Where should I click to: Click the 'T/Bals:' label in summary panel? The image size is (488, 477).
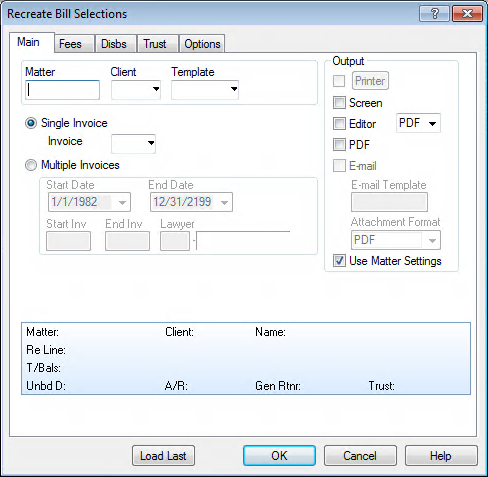(44, 368)
